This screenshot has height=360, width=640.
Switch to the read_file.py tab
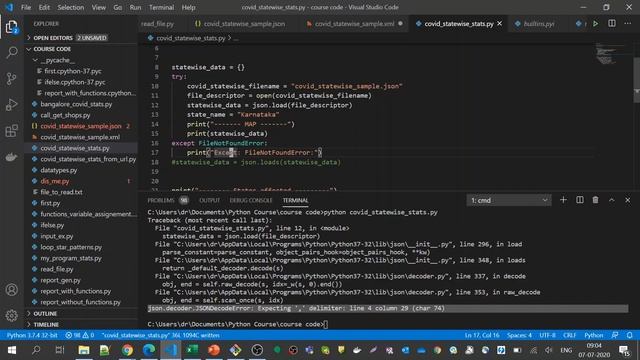pos(157,24)
